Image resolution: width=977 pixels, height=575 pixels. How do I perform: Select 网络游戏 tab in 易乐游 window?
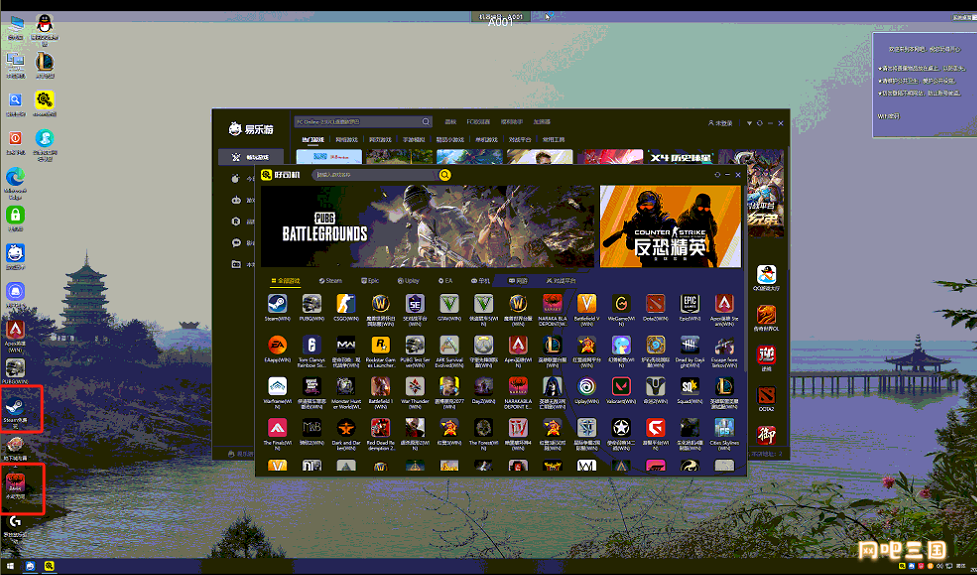(346, 140)
